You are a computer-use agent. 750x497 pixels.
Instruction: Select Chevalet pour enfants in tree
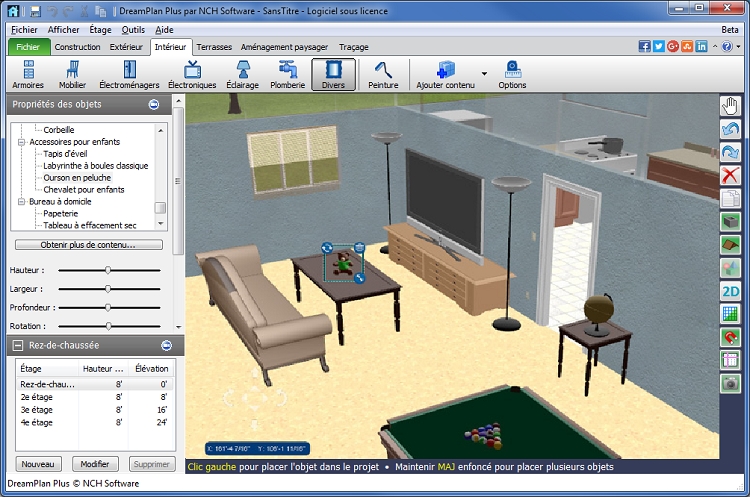84,189
